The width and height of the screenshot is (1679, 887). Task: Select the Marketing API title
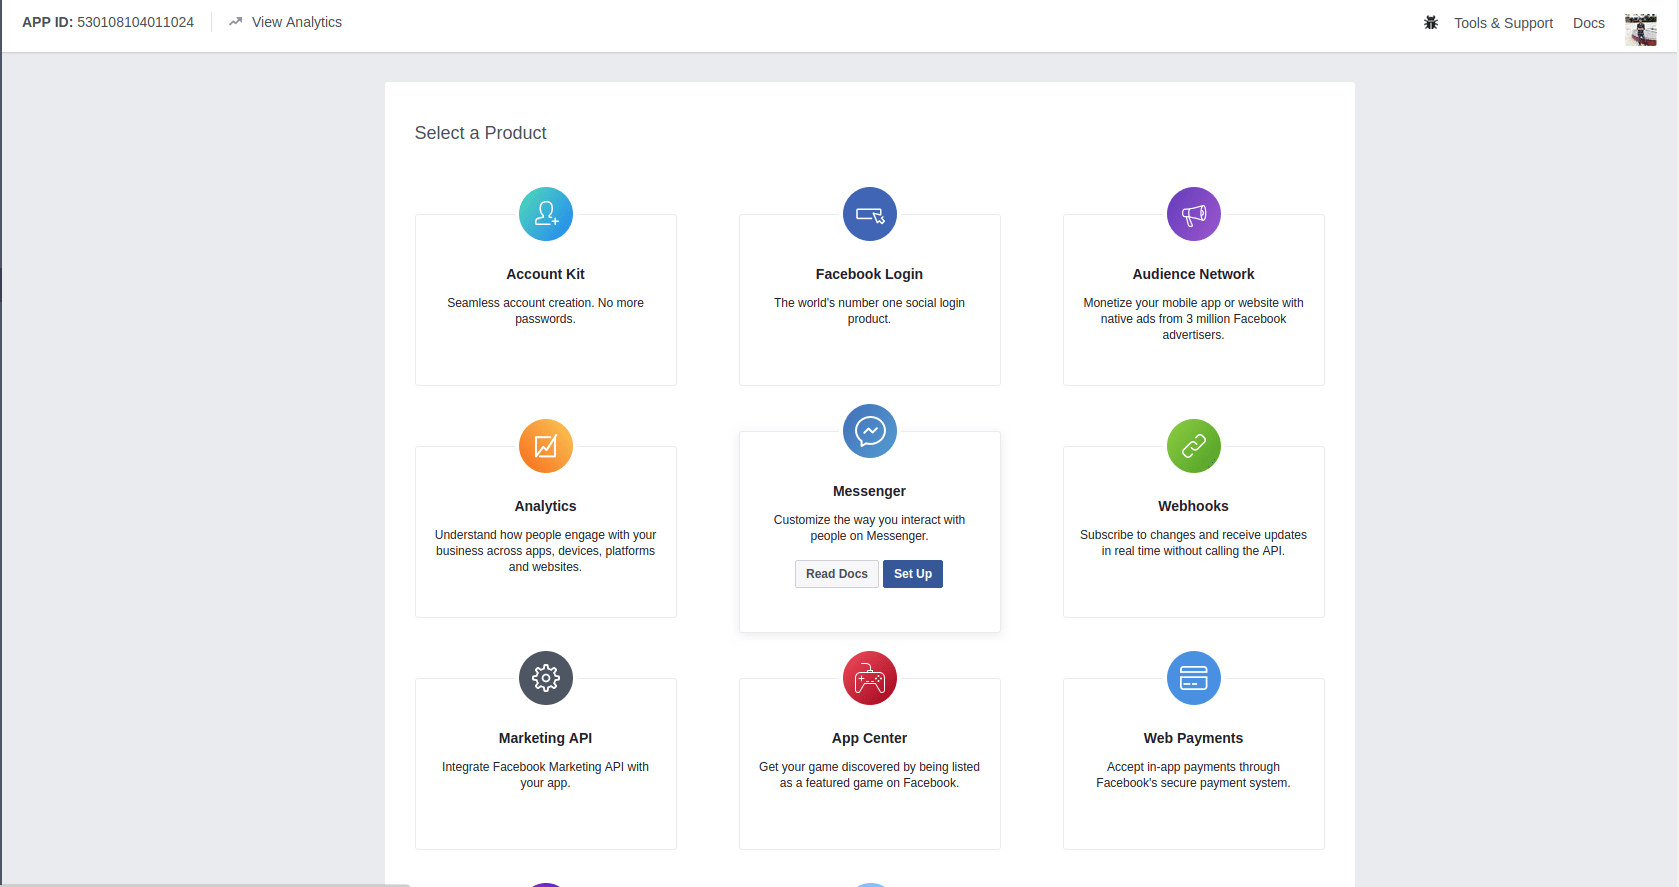pos(545,738)
